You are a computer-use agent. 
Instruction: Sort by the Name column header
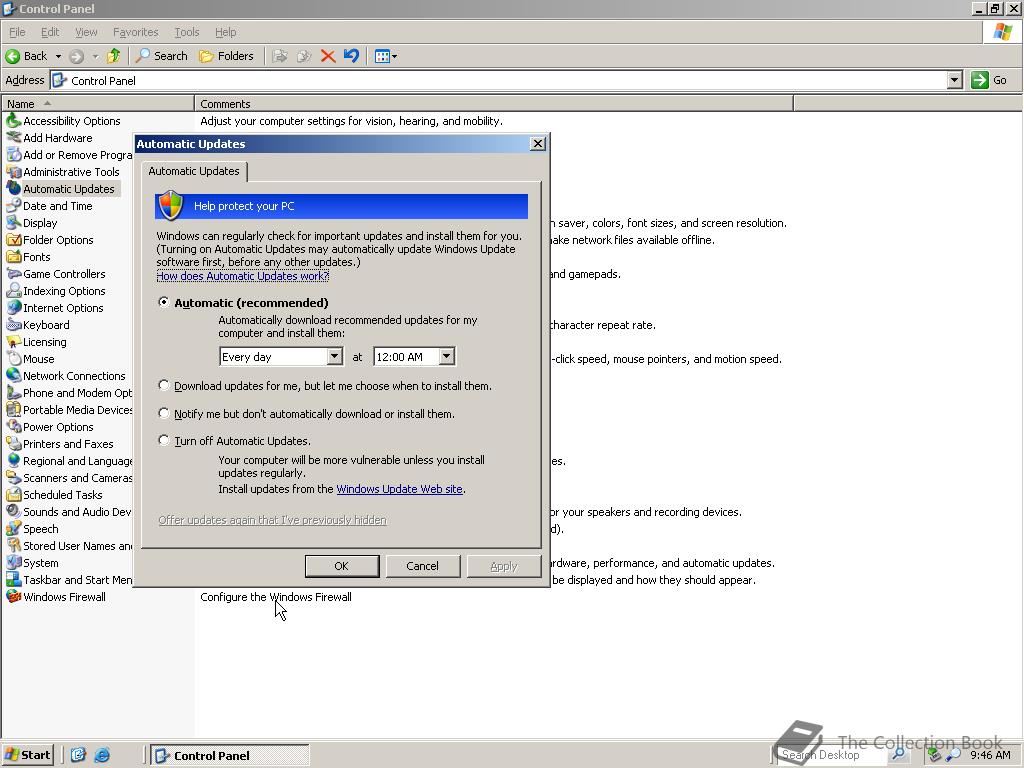coord(98,104)
